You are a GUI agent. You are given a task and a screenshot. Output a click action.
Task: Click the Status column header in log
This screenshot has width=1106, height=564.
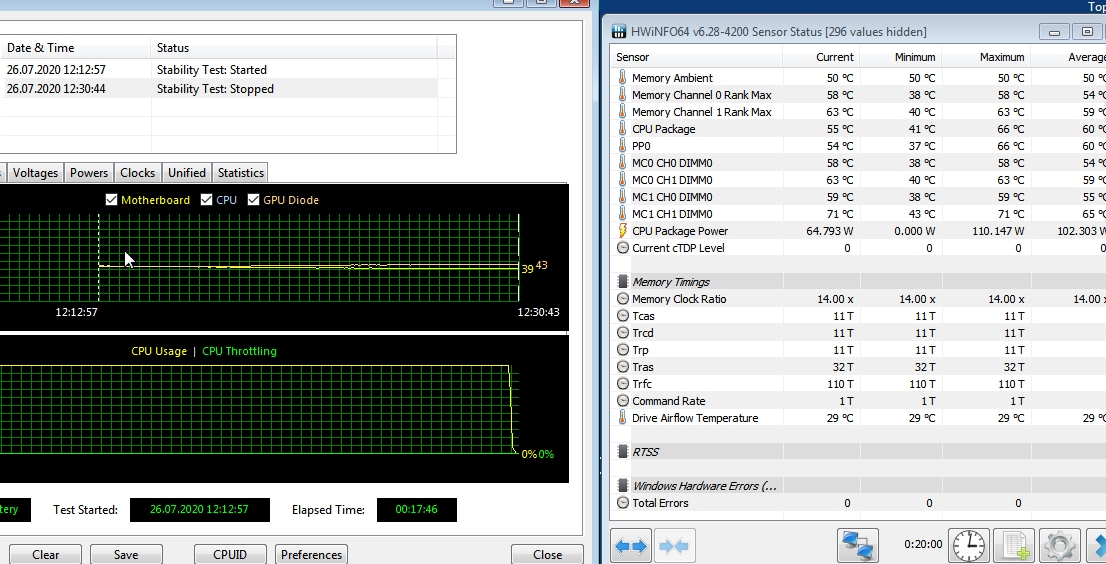(293, 48)
